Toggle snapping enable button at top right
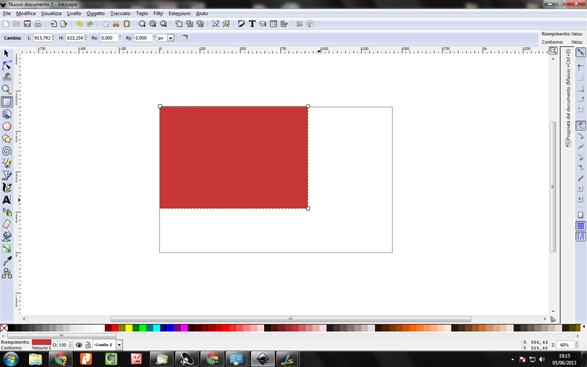This screenshot has width=587, height=367. pyautogui.click(x=580, y=52)
